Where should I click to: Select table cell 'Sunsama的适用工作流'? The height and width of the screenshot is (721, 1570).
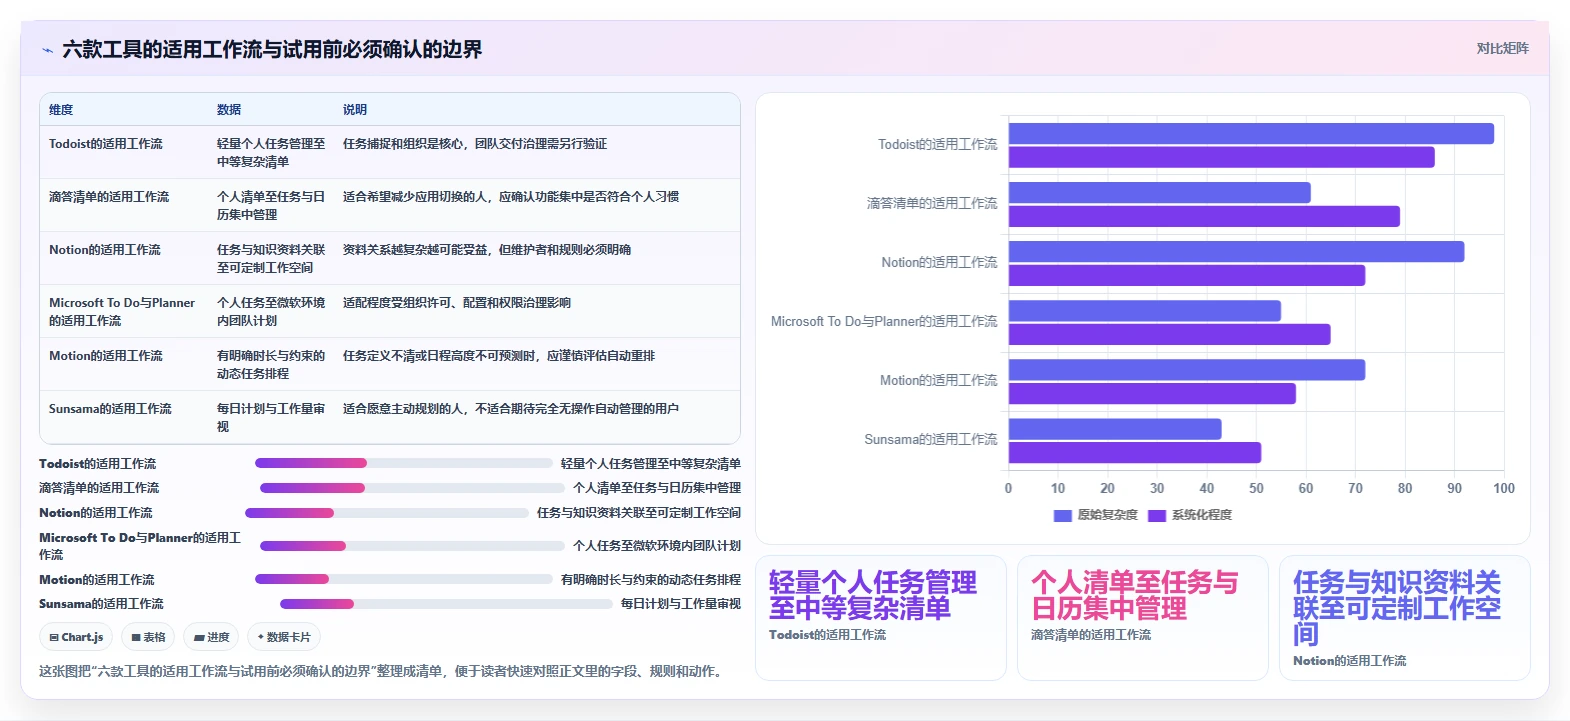point(110,409)
